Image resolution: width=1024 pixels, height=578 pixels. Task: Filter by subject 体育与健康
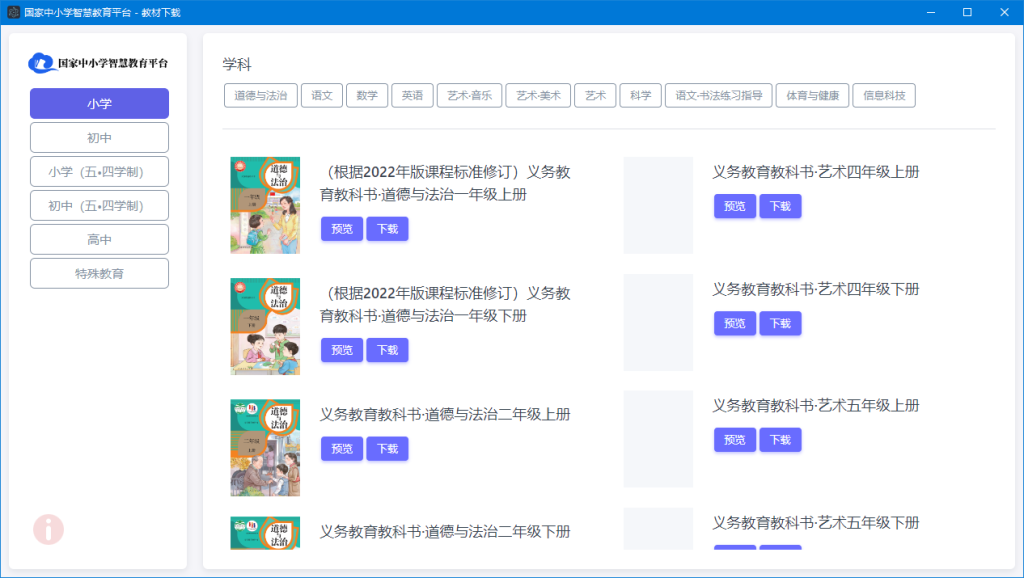tap(812, 95)
